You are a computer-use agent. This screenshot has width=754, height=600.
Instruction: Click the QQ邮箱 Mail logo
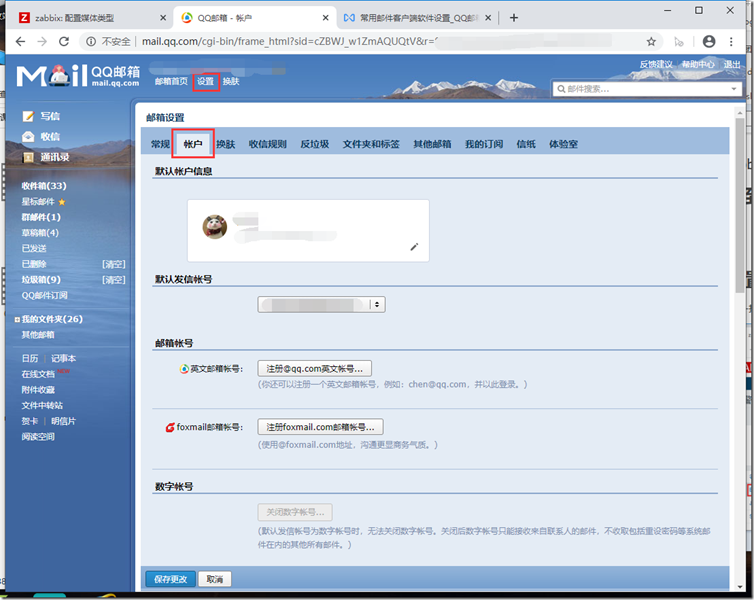point(78,76)
